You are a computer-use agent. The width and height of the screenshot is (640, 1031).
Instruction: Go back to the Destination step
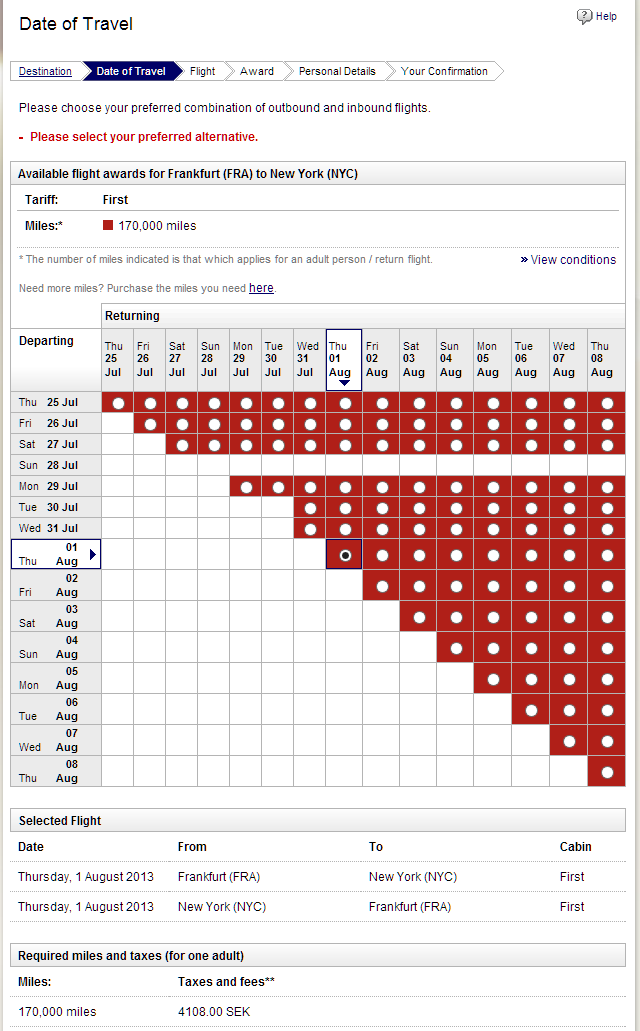coord(45,71)
